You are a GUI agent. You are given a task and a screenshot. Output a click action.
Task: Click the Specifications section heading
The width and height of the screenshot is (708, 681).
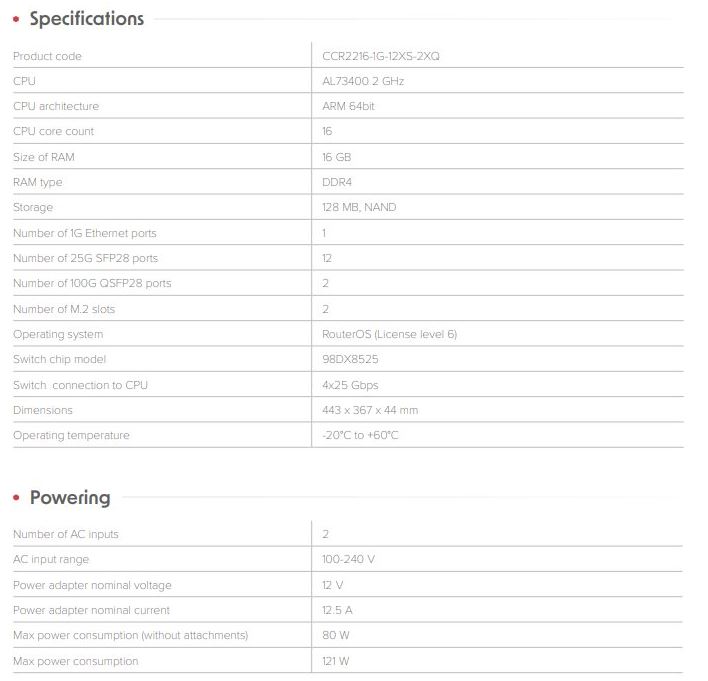click(86, 18)
